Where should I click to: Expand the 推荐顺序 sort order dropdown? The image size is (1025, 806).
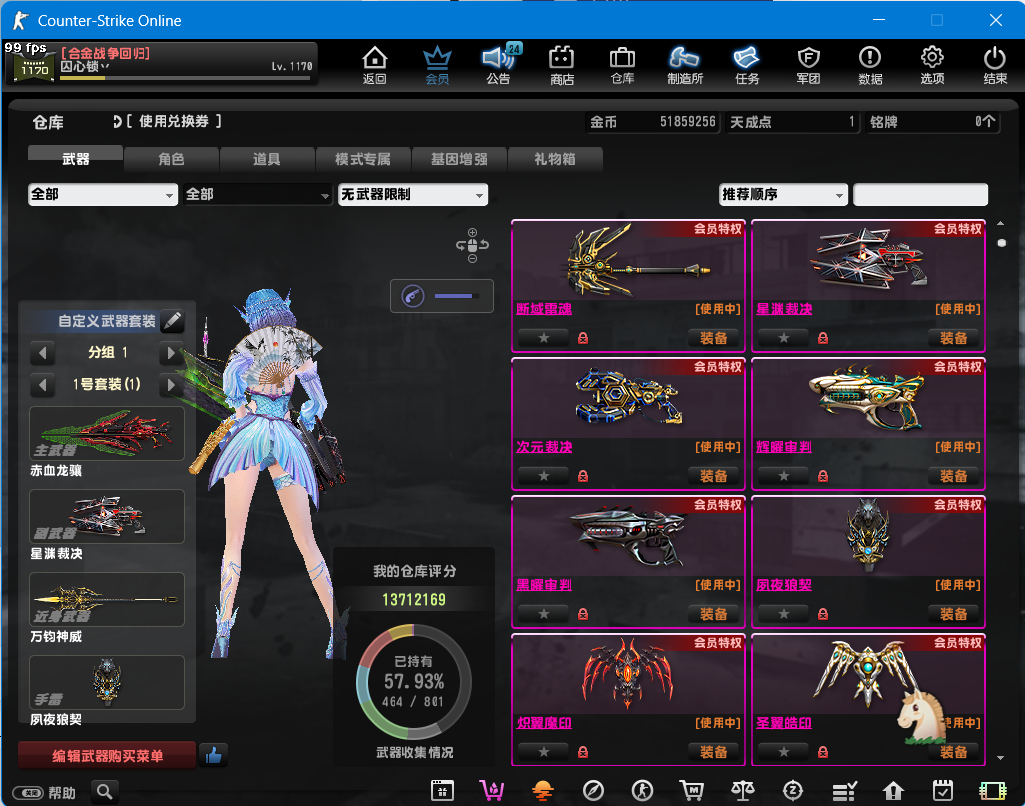coord(783,195)
